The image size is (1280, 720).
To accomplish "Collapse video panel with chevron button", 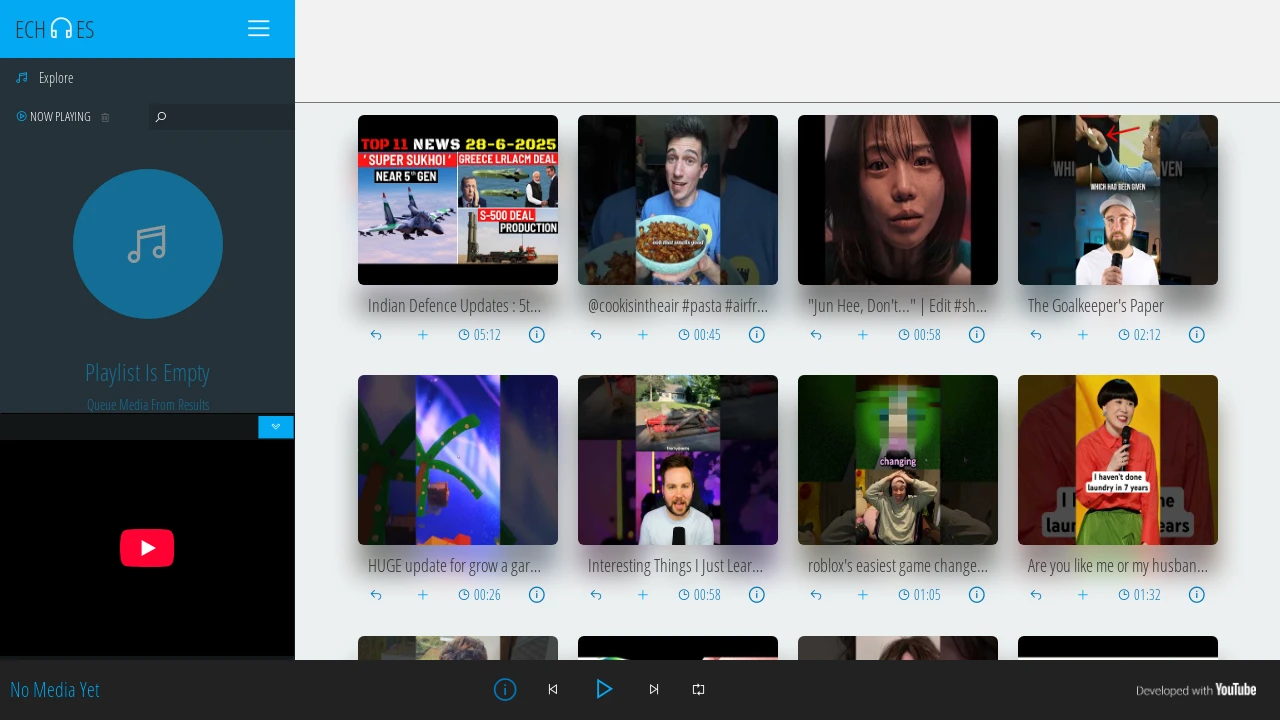I will click(276, 427).
